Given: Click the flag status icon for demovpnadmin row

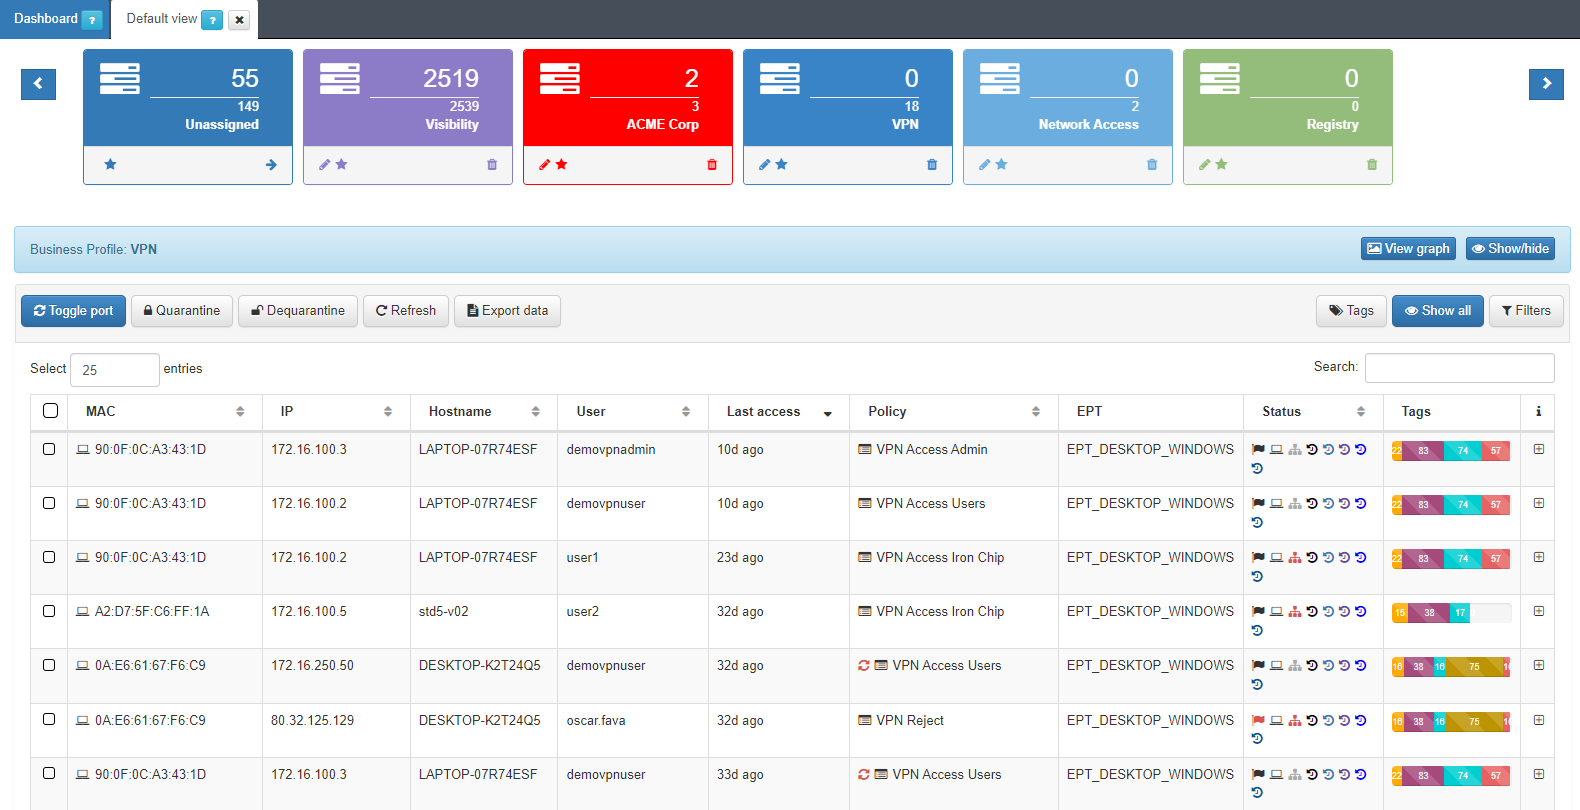Looking at the screenshot, I should (1258, 450).
